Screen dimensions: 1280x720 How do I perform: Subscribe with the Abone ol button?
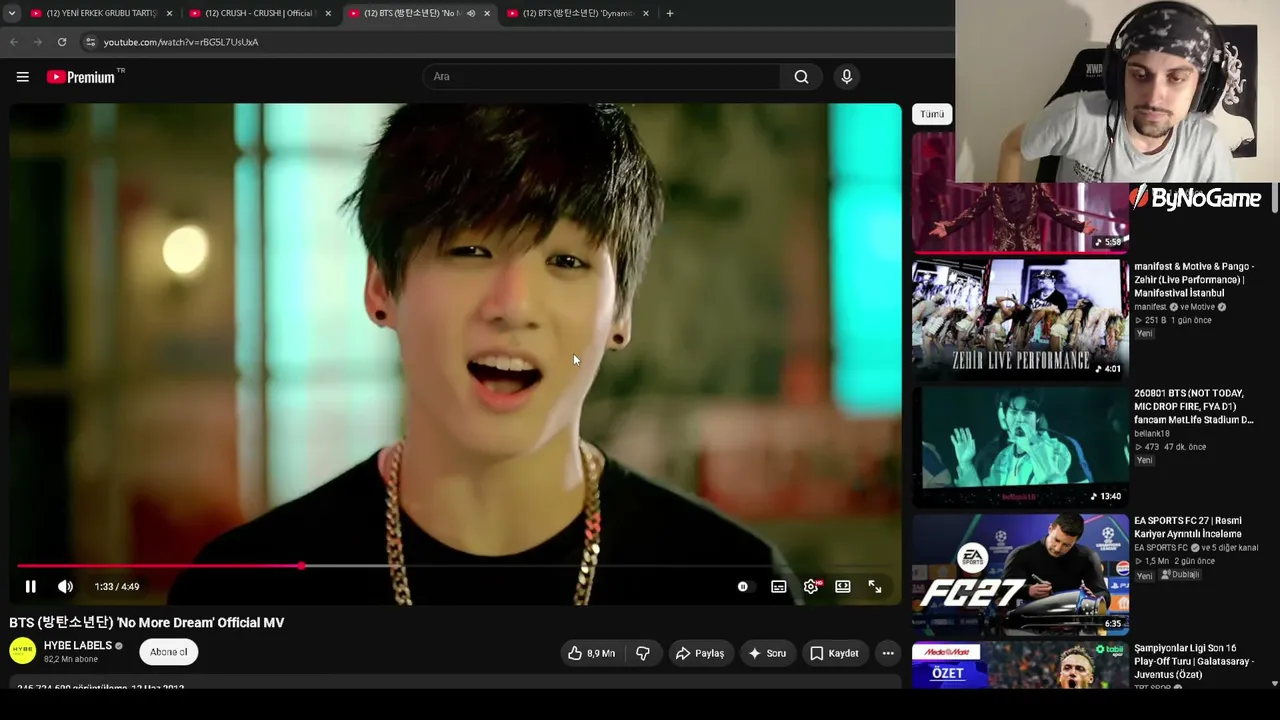(x=169, y=652)
